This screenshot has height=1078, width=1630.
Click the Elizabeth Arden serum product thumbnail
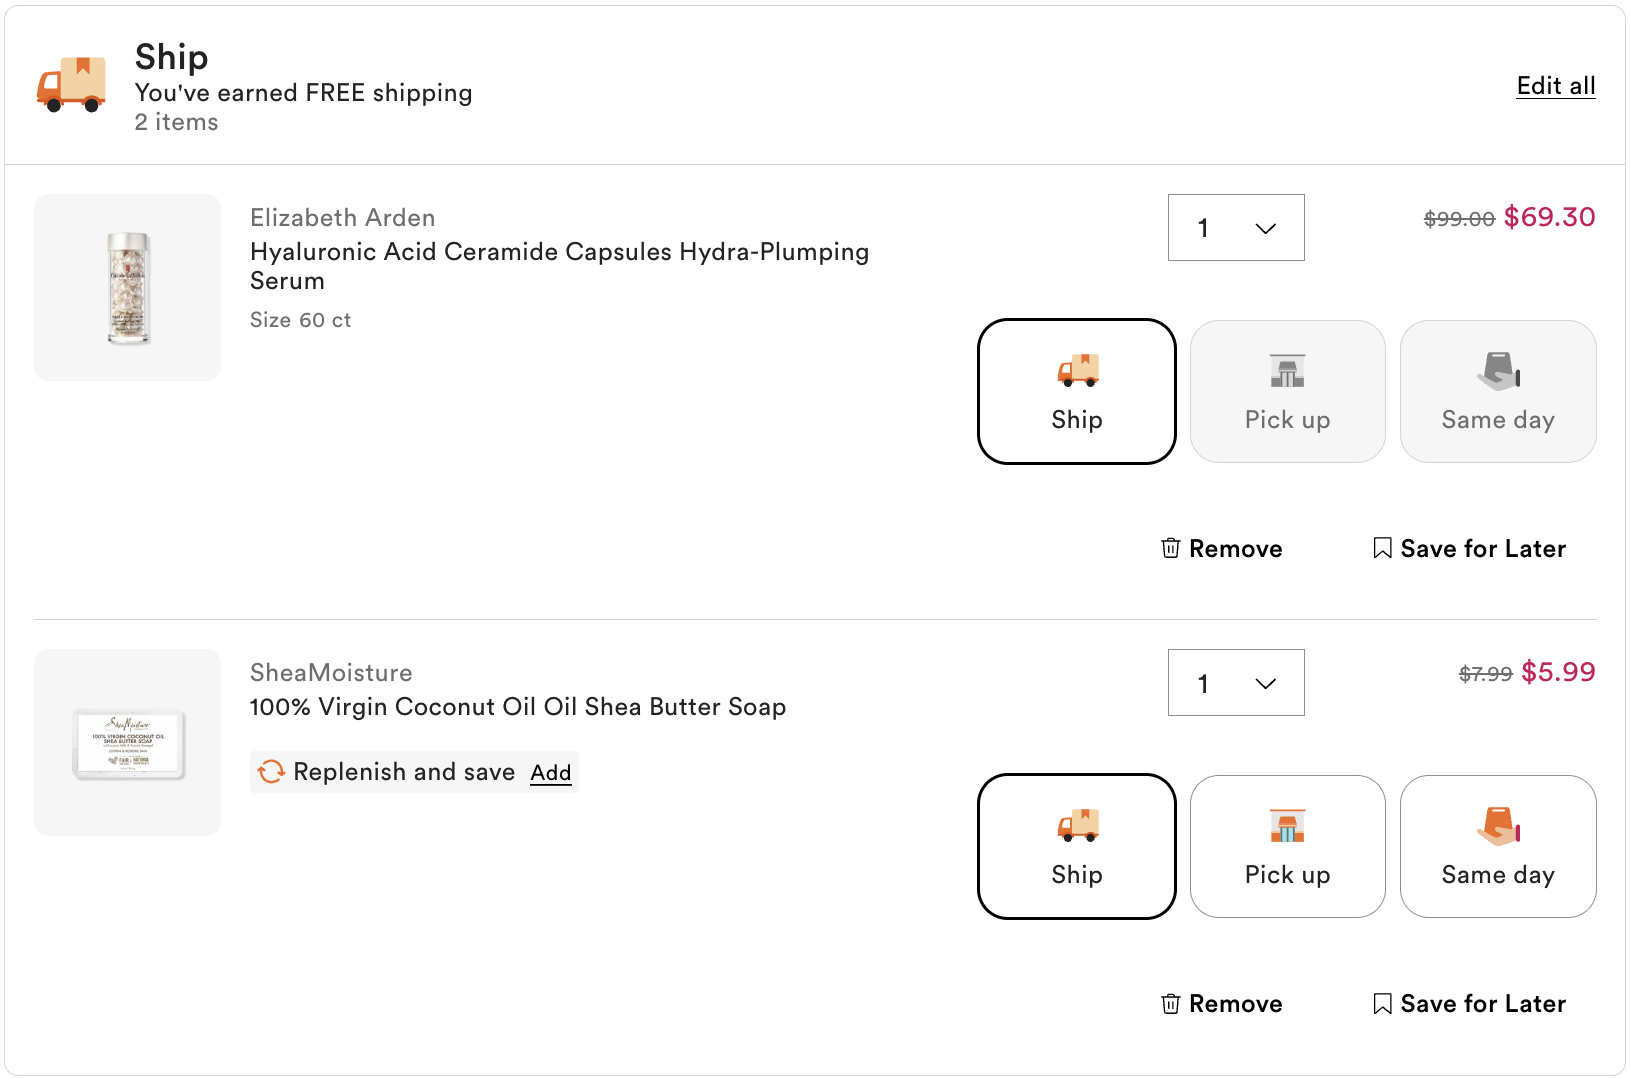(127, 287)
